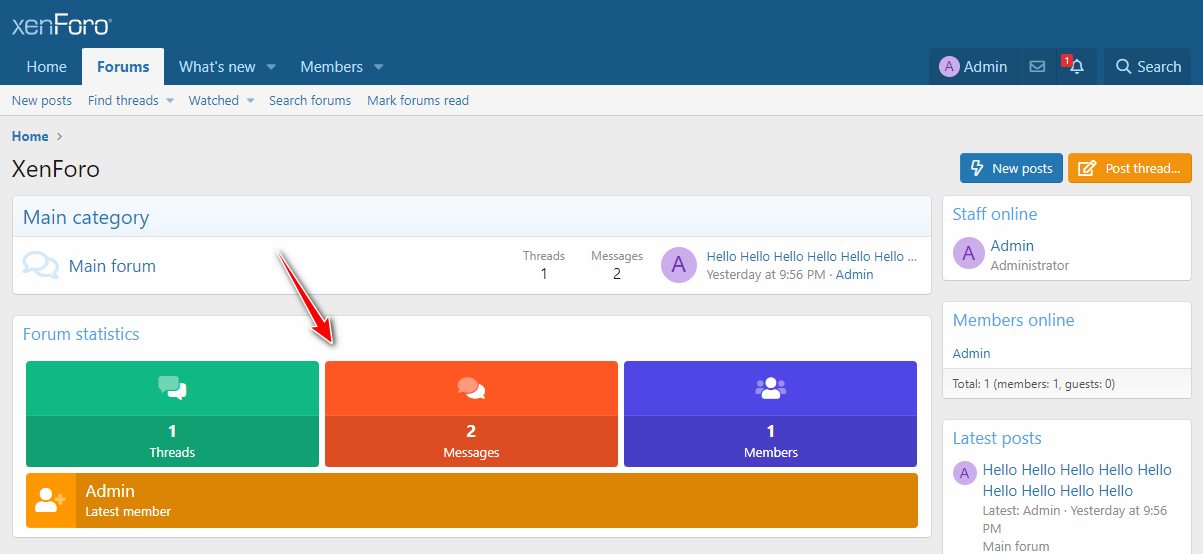Viewport: 1203px width, 554px height.
Task: Switch to the Home tab
Action: 46,67
